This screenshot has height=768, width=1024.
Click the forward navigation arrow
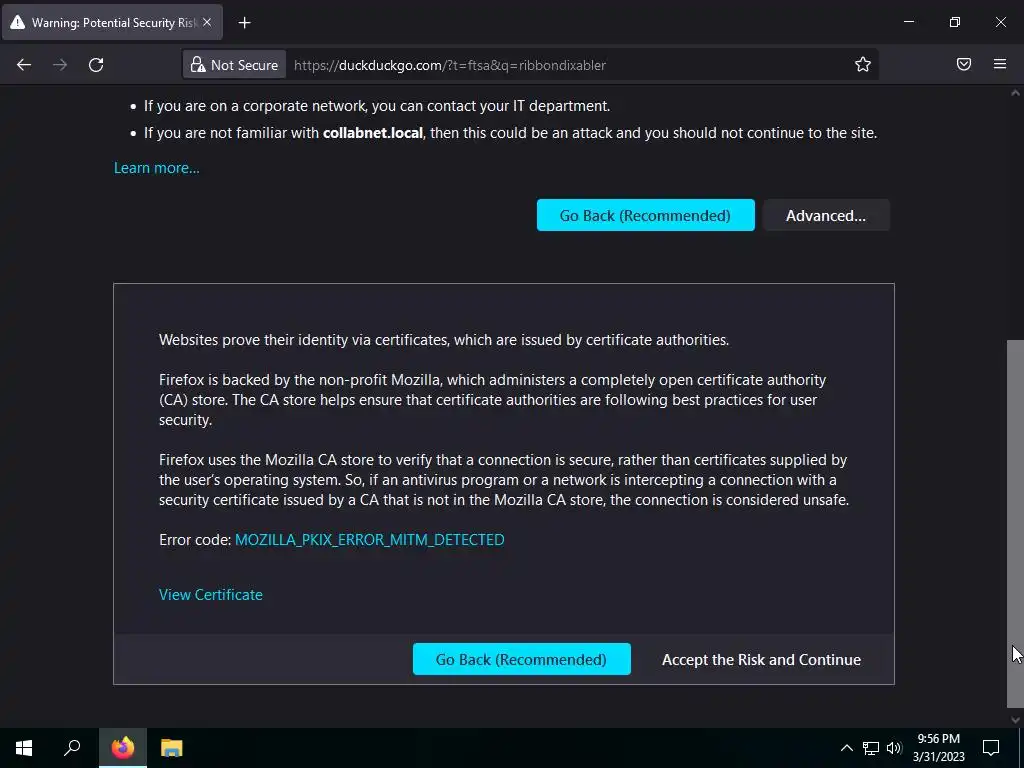click(x=60, y=65)
